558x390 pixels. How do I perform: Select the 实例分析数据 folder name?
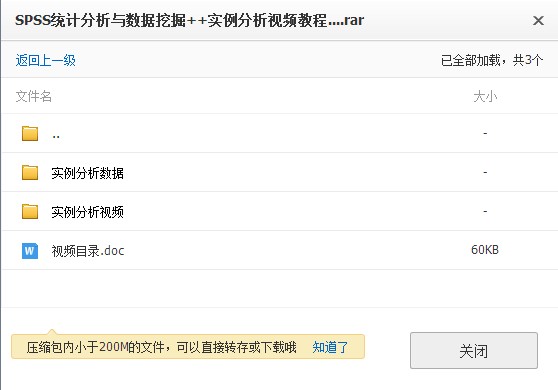[x=88, y=173]
